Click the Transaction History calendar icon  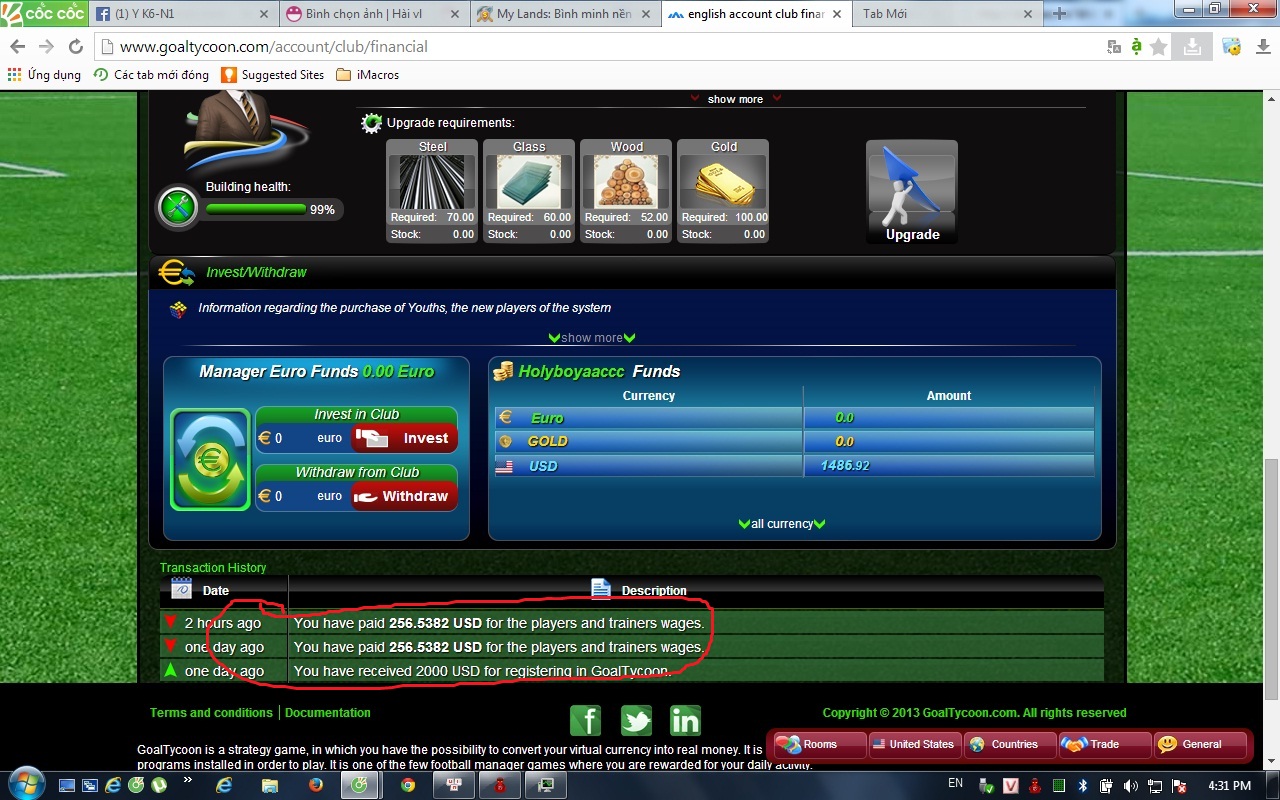[x=181, y=589]
